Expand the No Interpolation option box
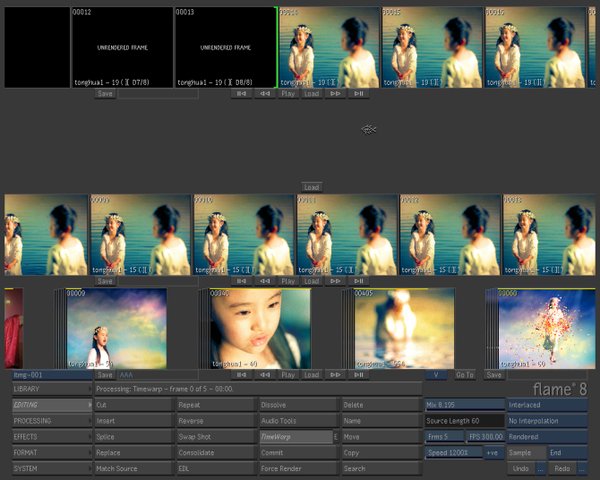This screenshot has width=600, height=480. click(546, 421)
